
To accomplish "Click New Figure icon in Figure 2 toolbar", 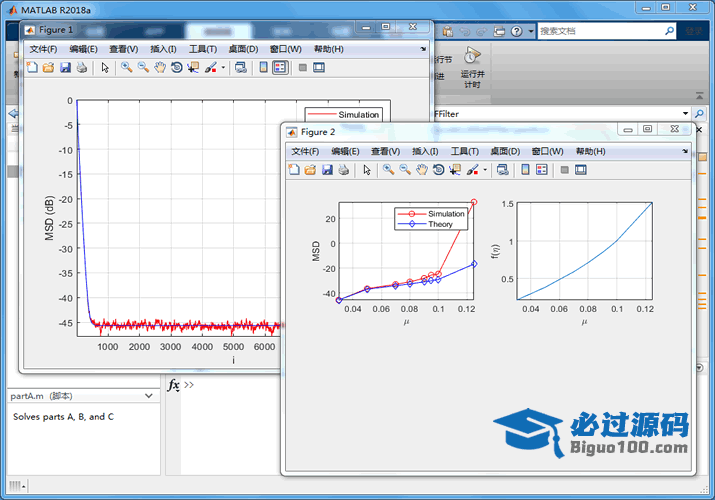I will point(294,170).
